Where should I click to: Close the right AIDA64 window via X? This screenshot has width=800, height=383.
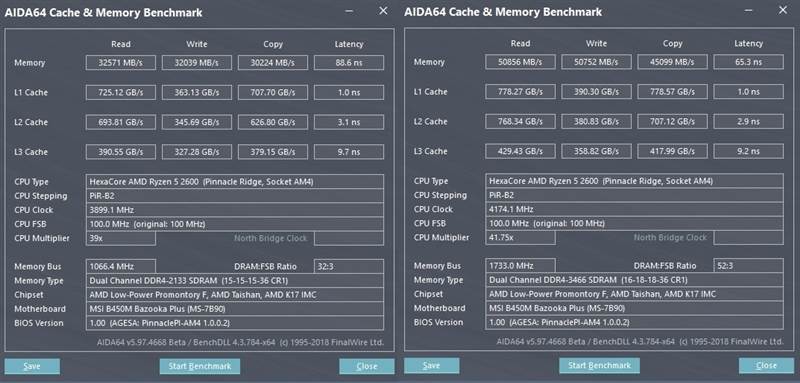pos(783,10)
